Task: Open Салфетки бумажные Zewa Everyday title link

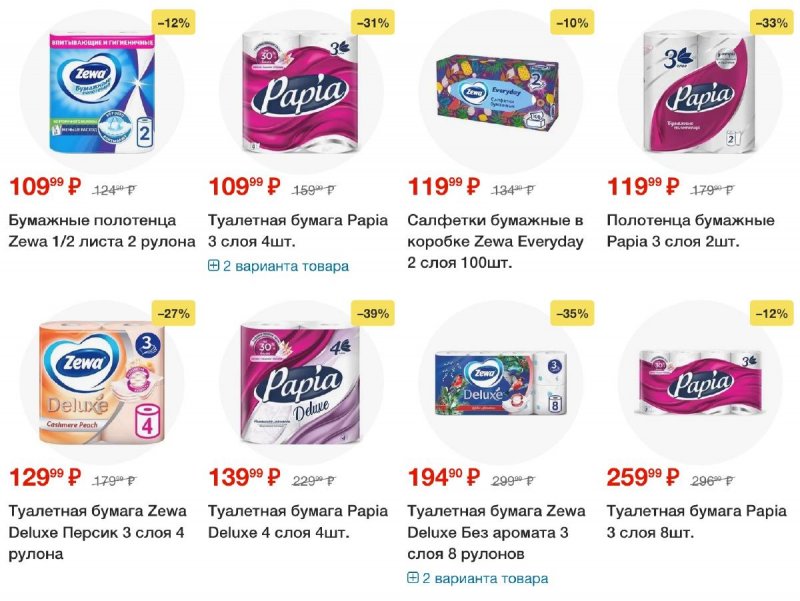Action: pyautogui.click(x=495, y=241)
